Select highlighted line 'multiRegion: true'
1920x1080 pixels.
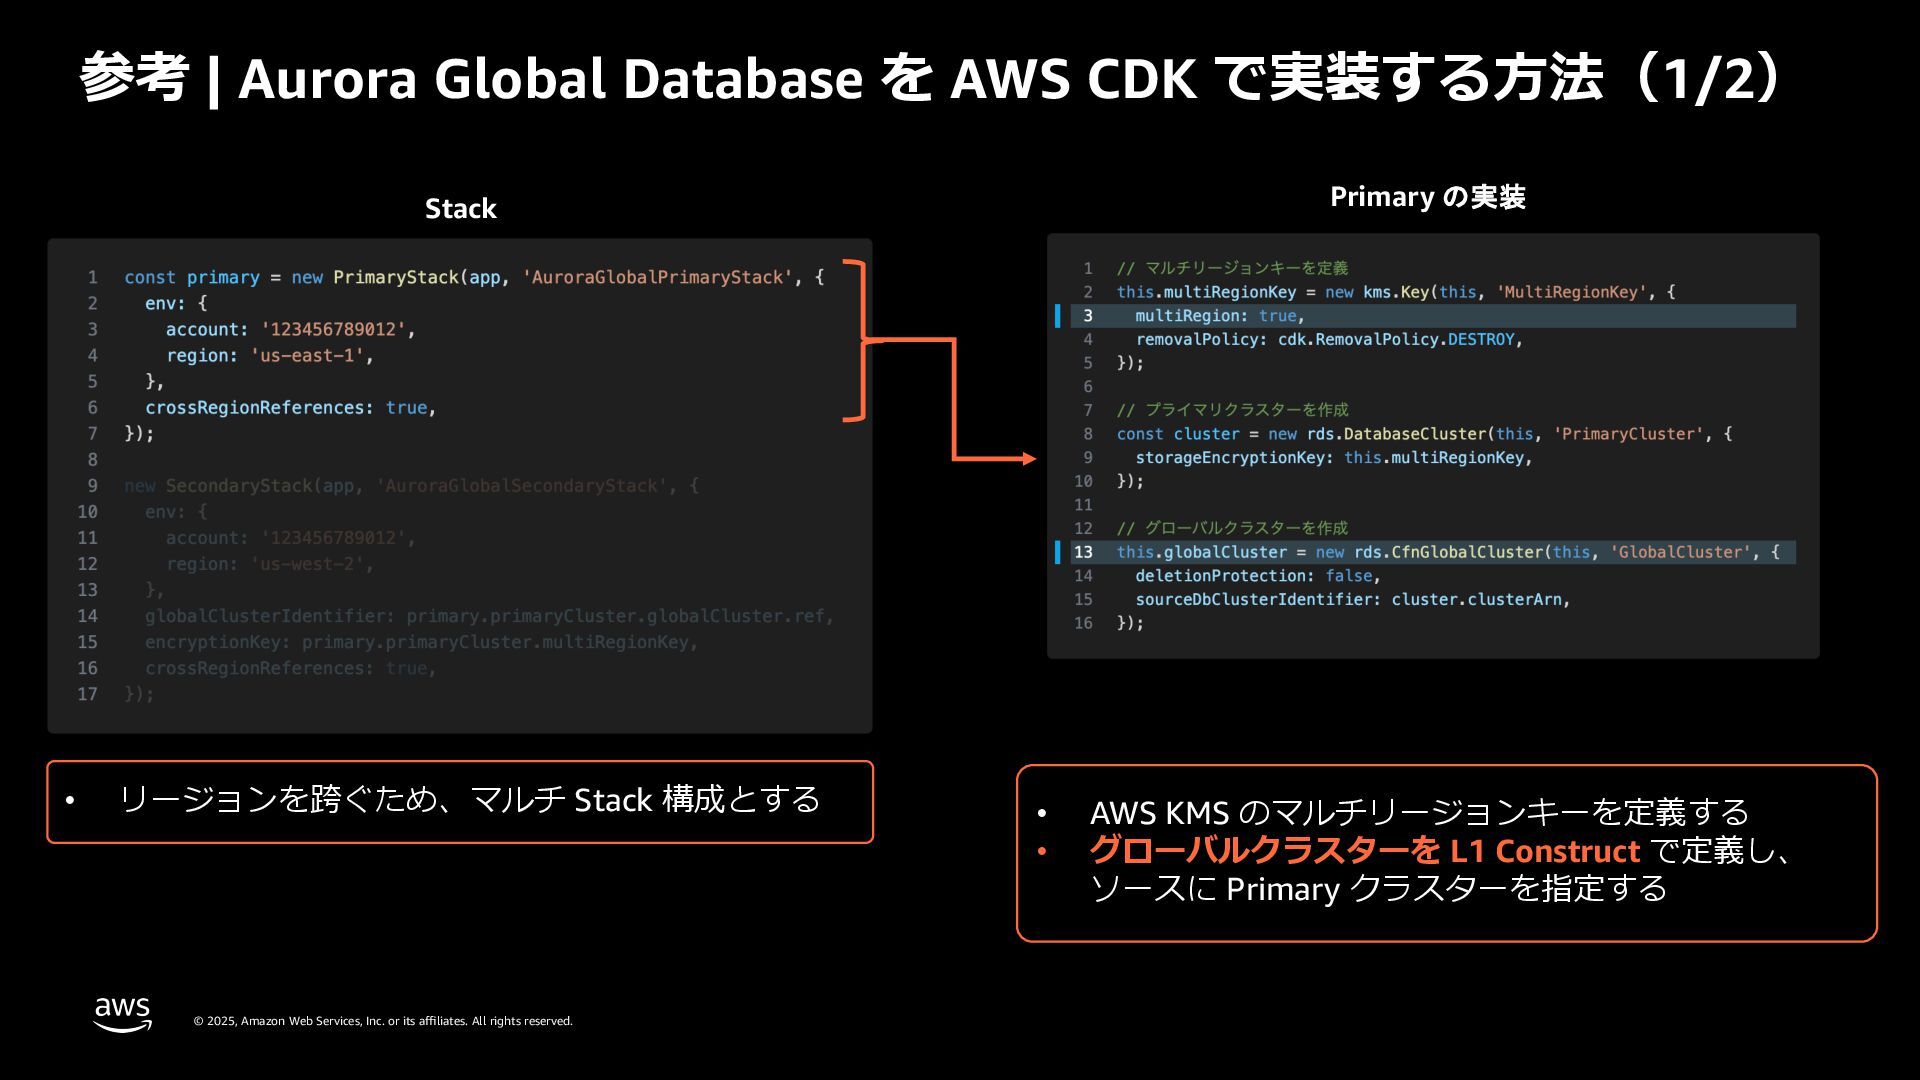[1433, 316]
